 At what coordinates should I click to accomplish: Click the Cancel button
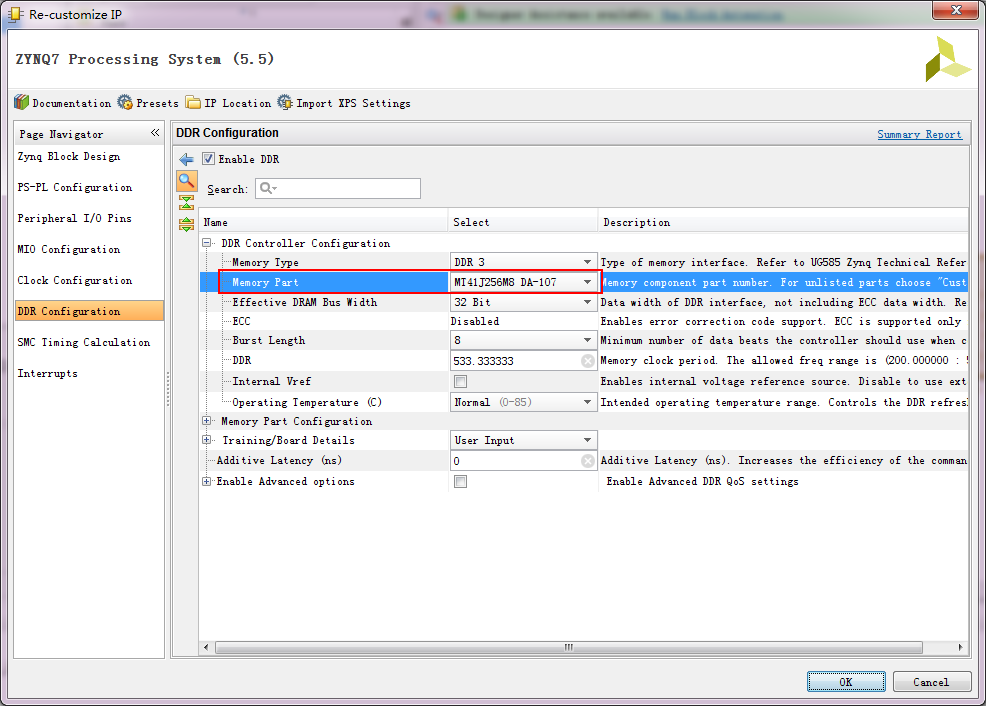[931, 681]
